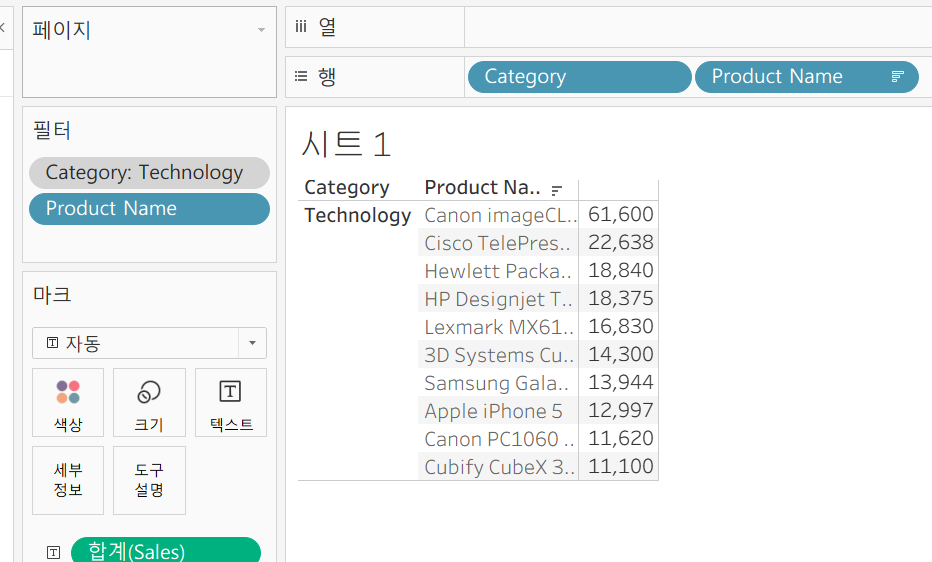Click the 행 (rows) shelf icon

tap(301, 76)
